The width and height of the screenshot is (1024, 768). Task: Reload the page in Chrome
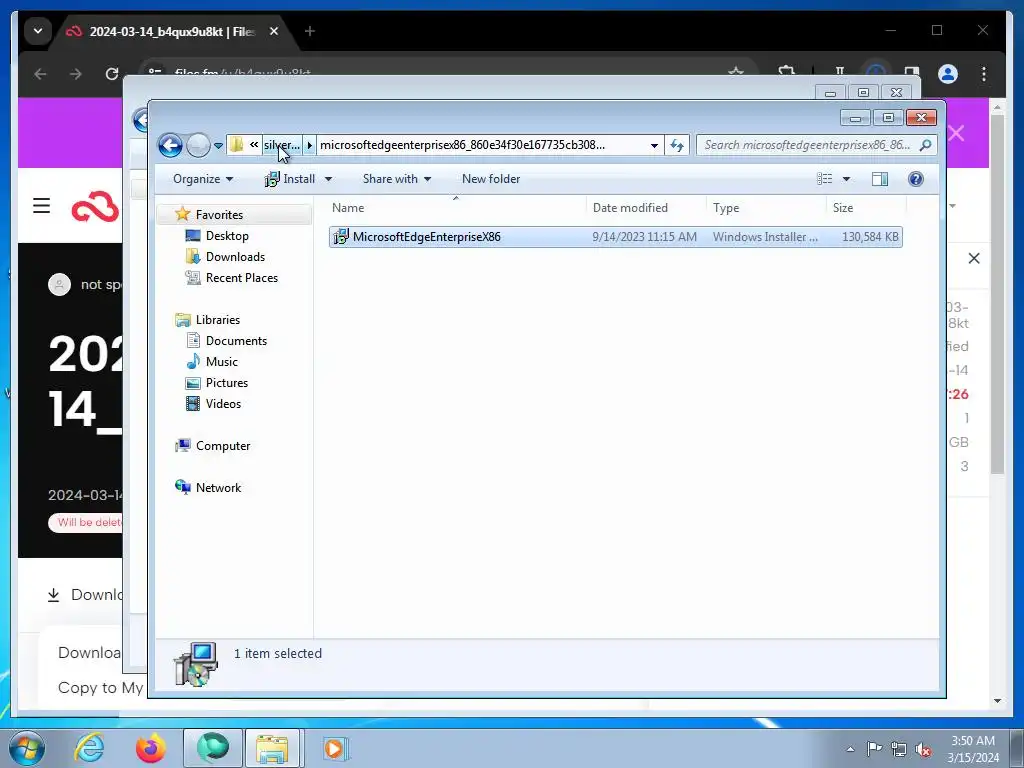point(112,74)
